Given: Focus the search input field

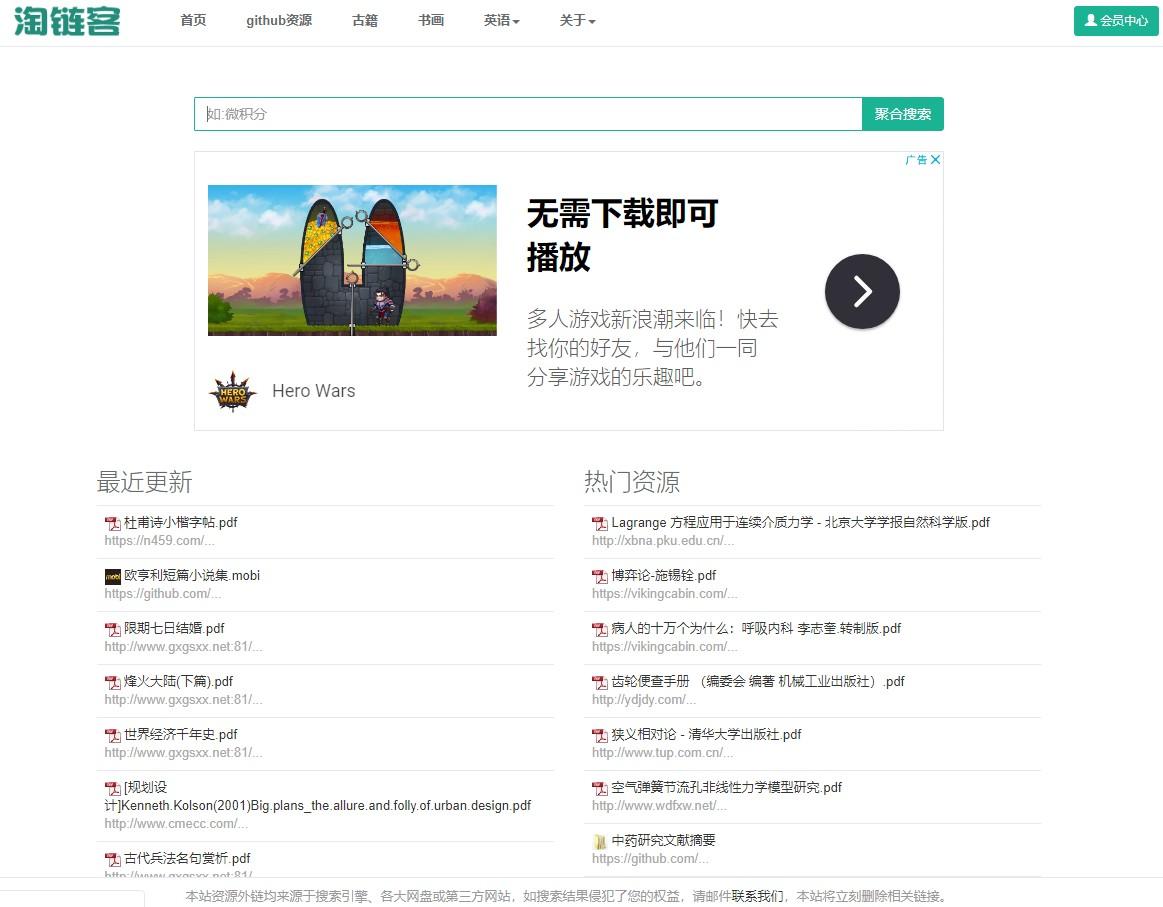Looking at the screenshot, I should pos(528,114).
